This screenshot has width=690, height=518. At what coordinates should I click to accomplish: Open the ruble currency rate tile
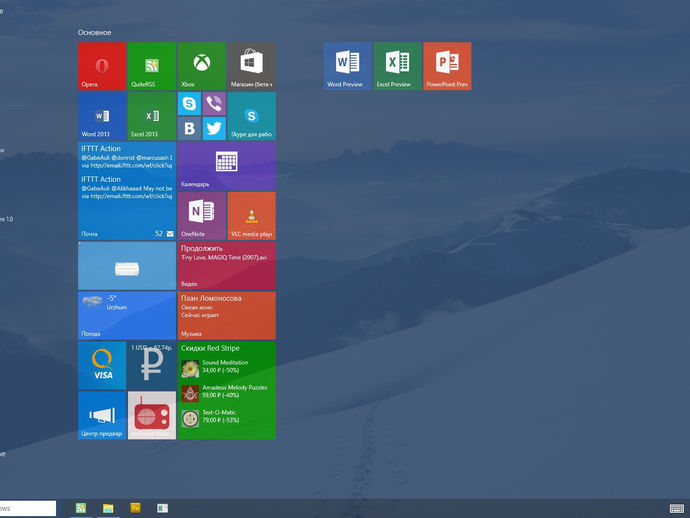point(152,365)
